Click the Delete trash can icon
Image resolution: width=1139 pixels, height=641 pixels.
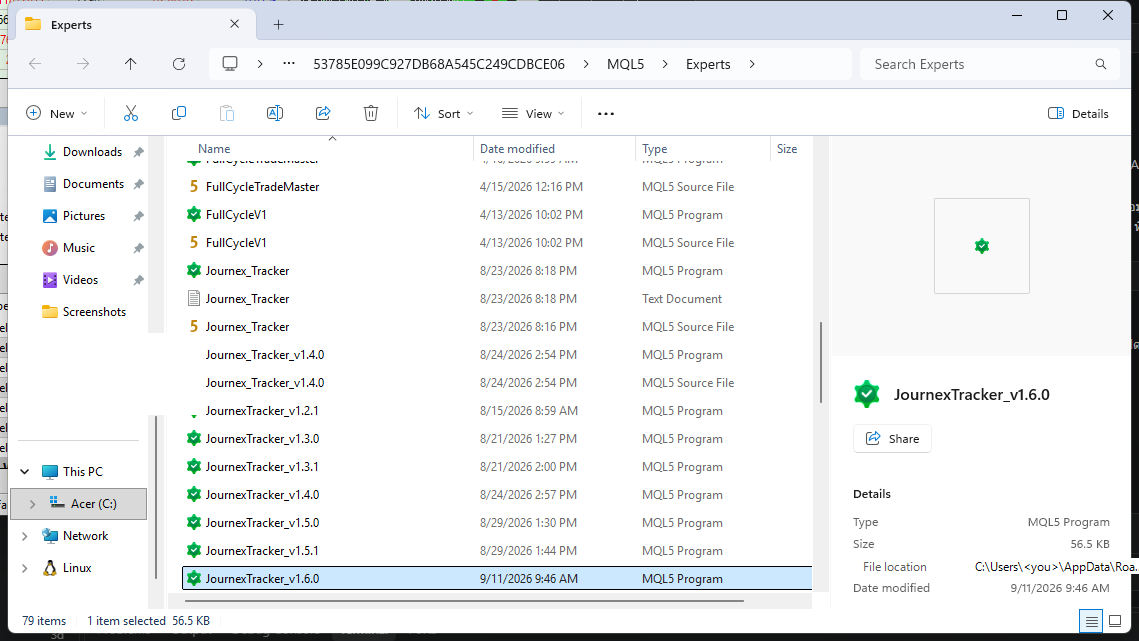pos(371,113)
